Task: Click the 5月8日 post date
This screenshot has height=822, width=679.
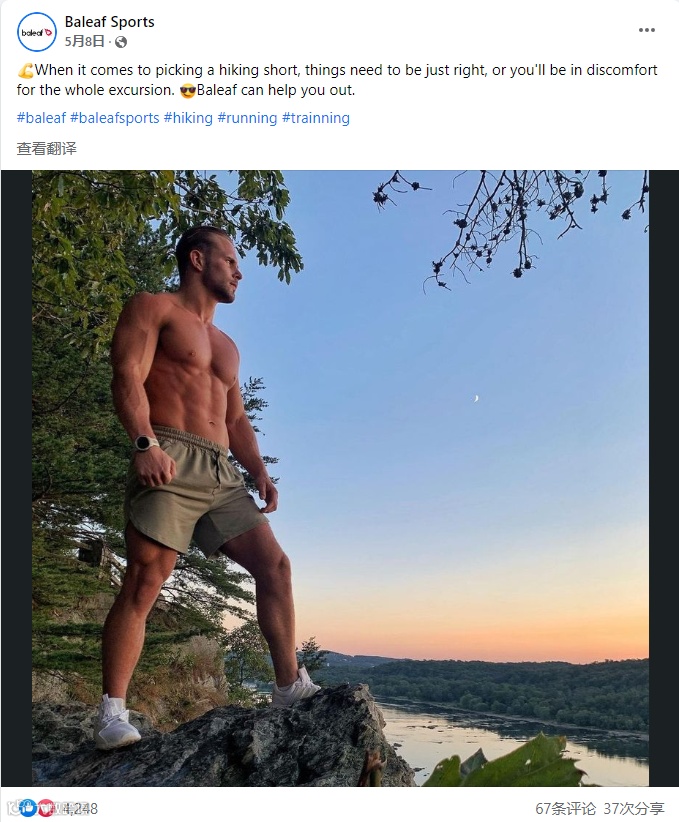Action: [x=84, y=42]
